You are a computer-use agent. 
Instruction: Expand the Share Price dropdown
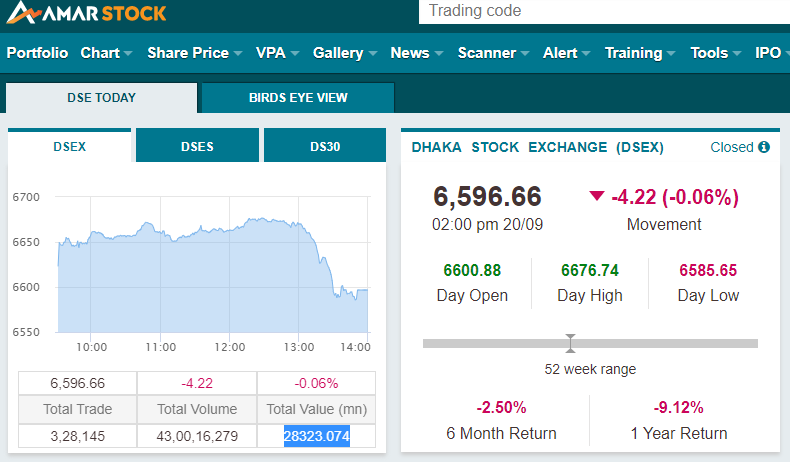(x=195, y=53)
